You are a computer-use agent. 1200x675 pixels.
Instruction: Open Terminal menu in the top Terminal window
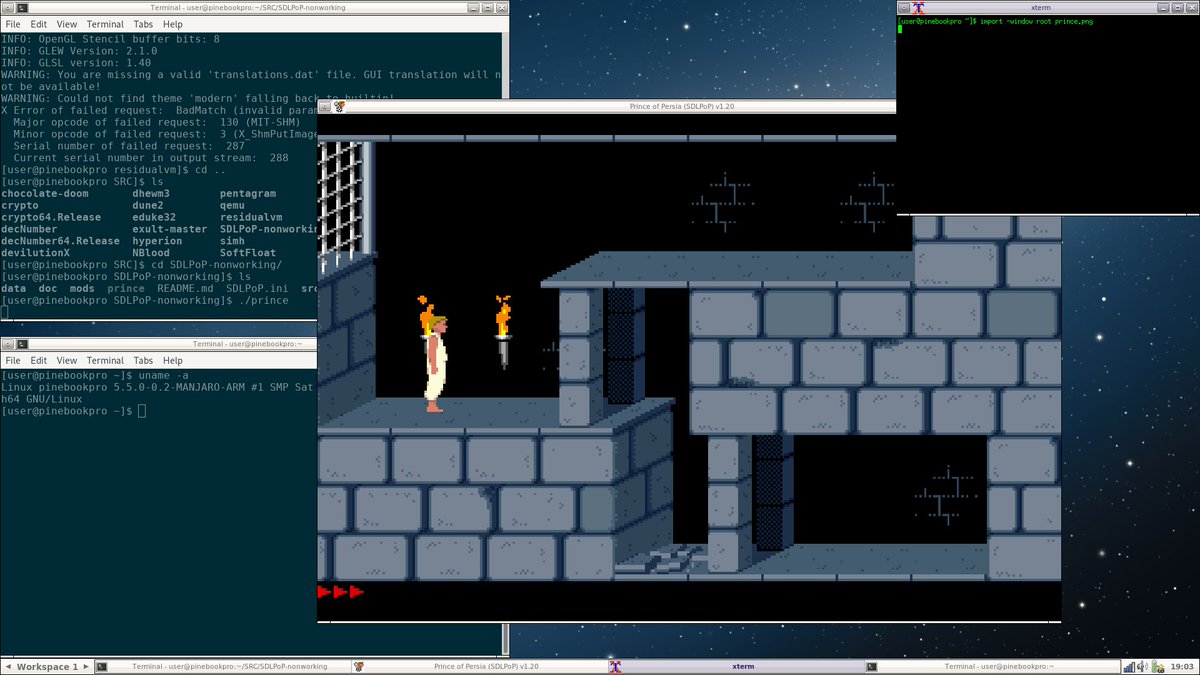(x=105, y=24)
